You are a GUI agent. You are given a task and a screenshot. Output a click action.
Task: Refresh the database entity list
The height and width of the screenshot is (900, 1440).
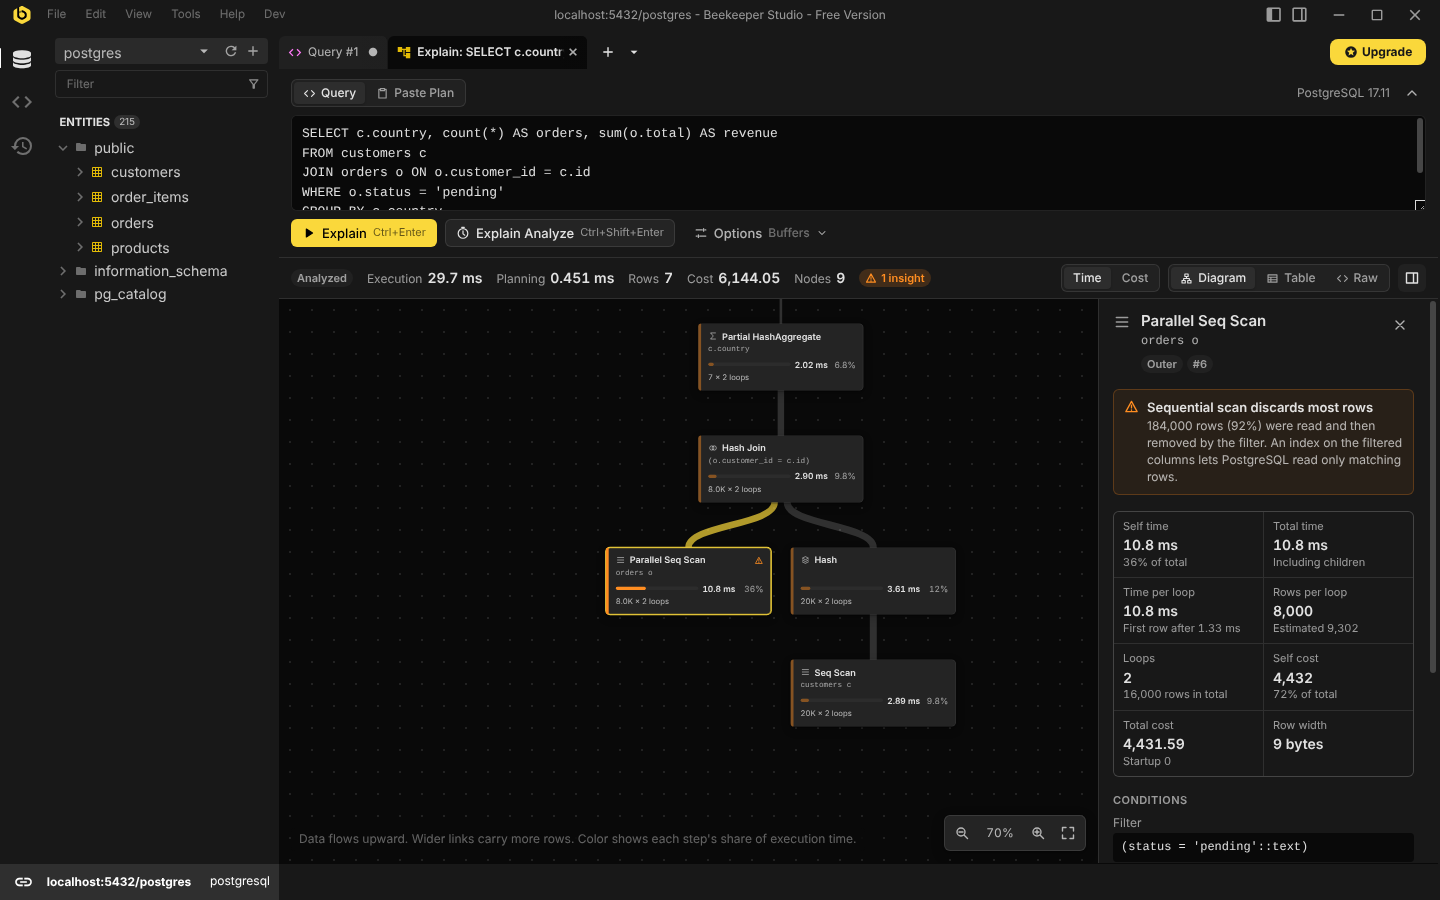231,51
